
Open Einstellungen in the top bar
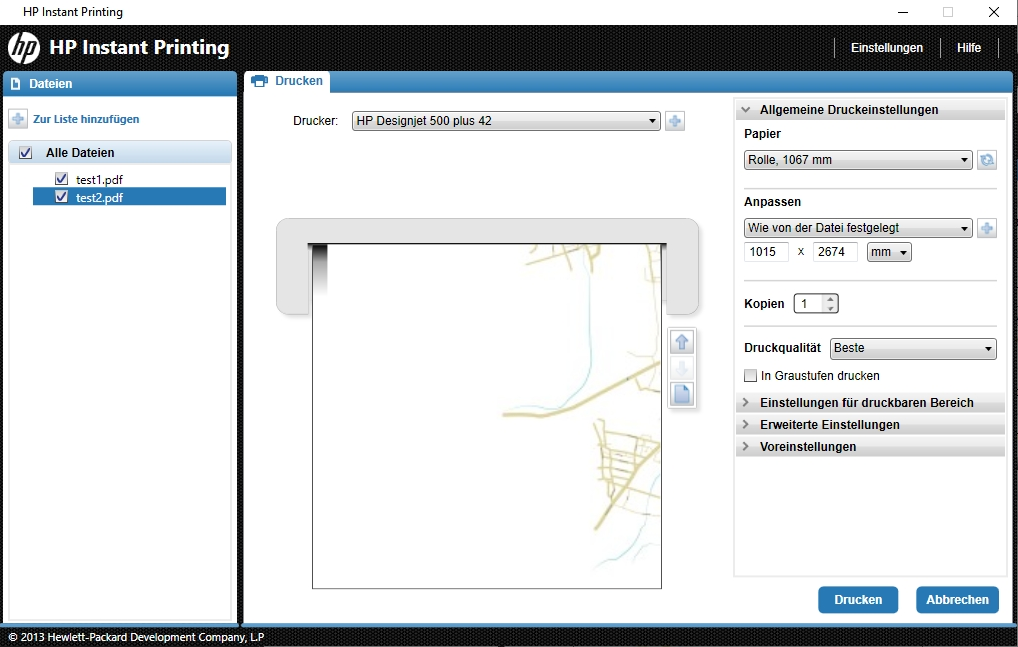coord(886,48)
